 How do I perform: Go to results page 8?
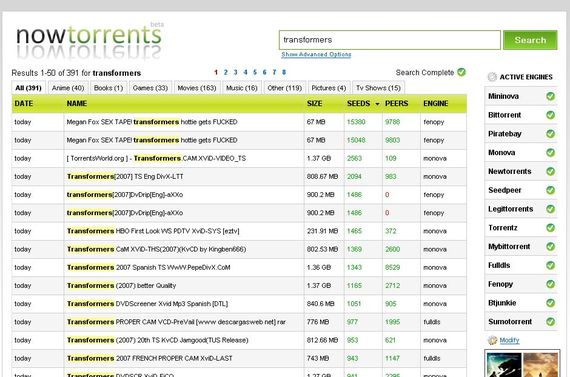click(284, 72)
